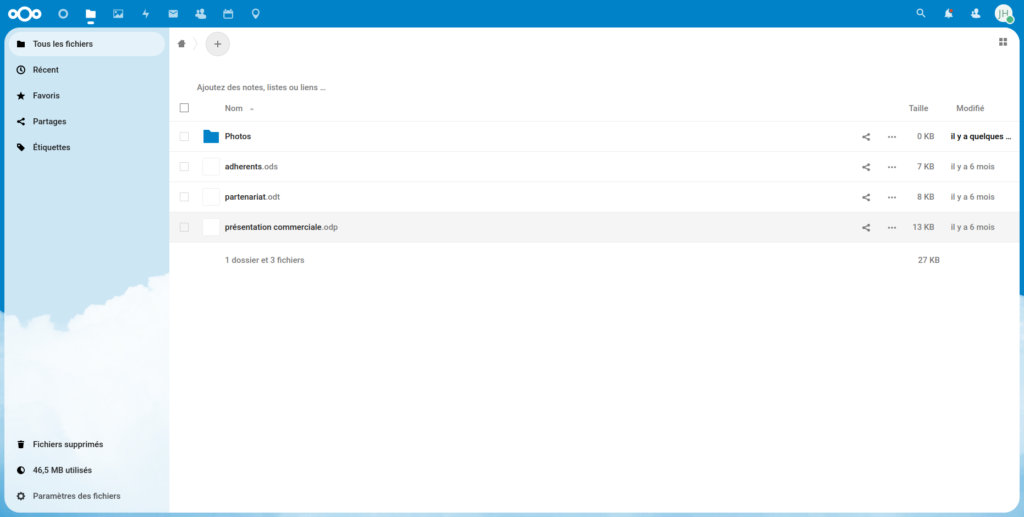1024x517 pixels.
Task: Click the 46,5 MB utilisés quota
Action: click(x=86, y=470)
